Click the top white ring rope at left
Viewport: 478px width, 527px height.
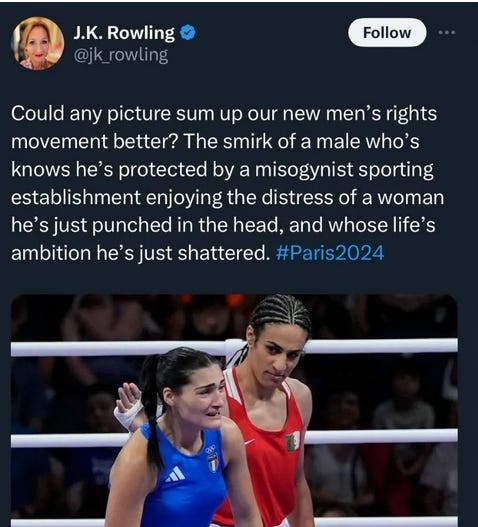pyautogui.click(x=118, y=348)
